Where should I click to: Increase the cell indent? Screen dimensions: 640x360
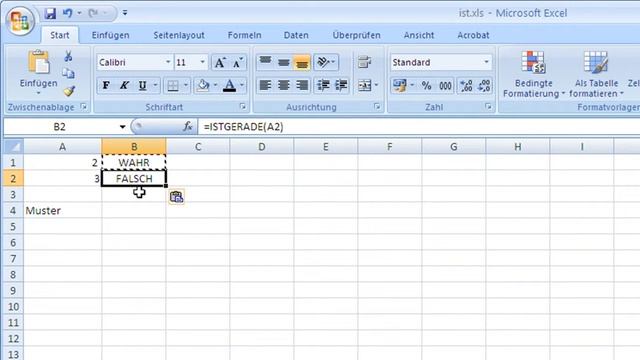(341, 85)
